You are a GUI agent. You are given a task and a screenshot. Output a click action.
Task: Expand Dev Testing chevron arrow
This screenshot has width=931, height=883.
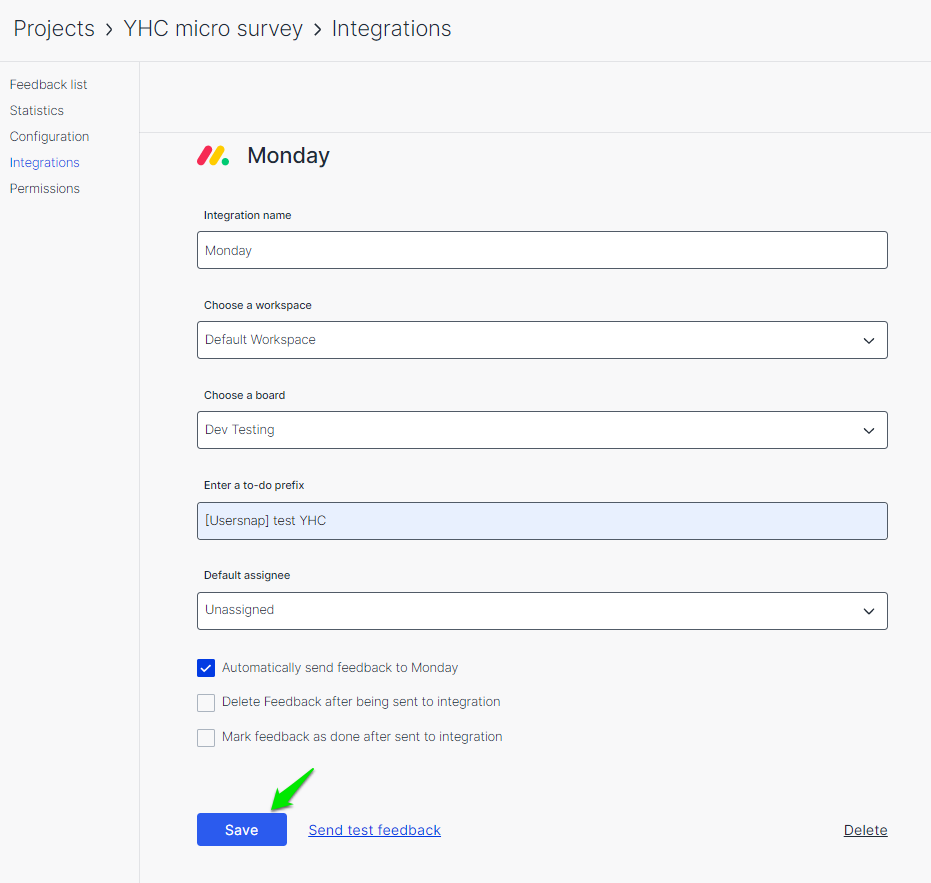click(x=869, y=431)
